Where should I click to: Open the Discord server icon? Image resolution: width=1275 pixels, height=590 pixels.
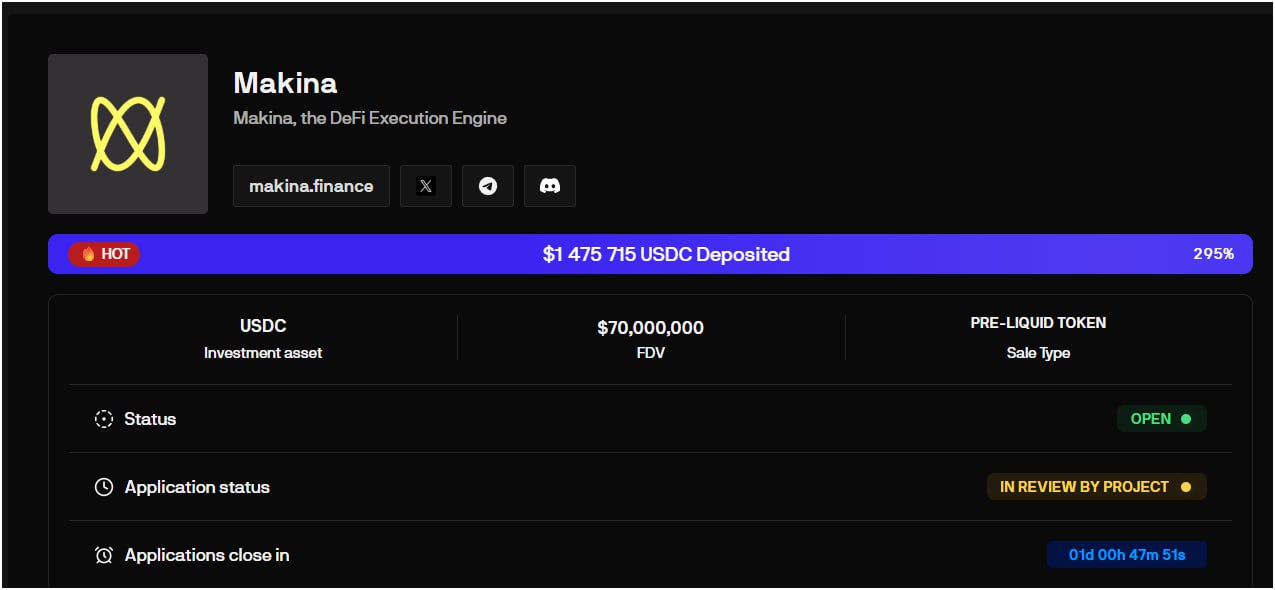click(x=550, y=186)
